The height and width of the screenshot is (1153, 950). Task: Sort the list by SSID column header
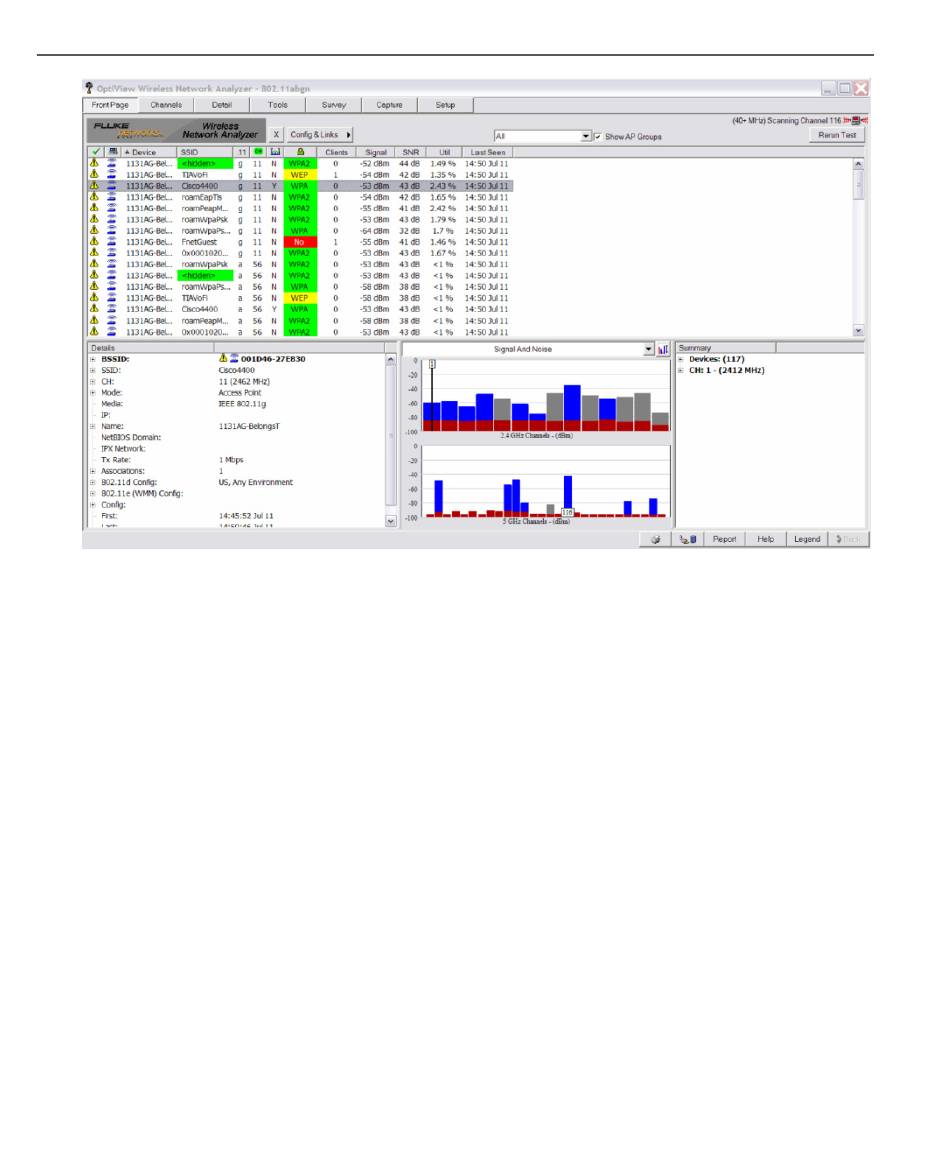click(206, 152)
